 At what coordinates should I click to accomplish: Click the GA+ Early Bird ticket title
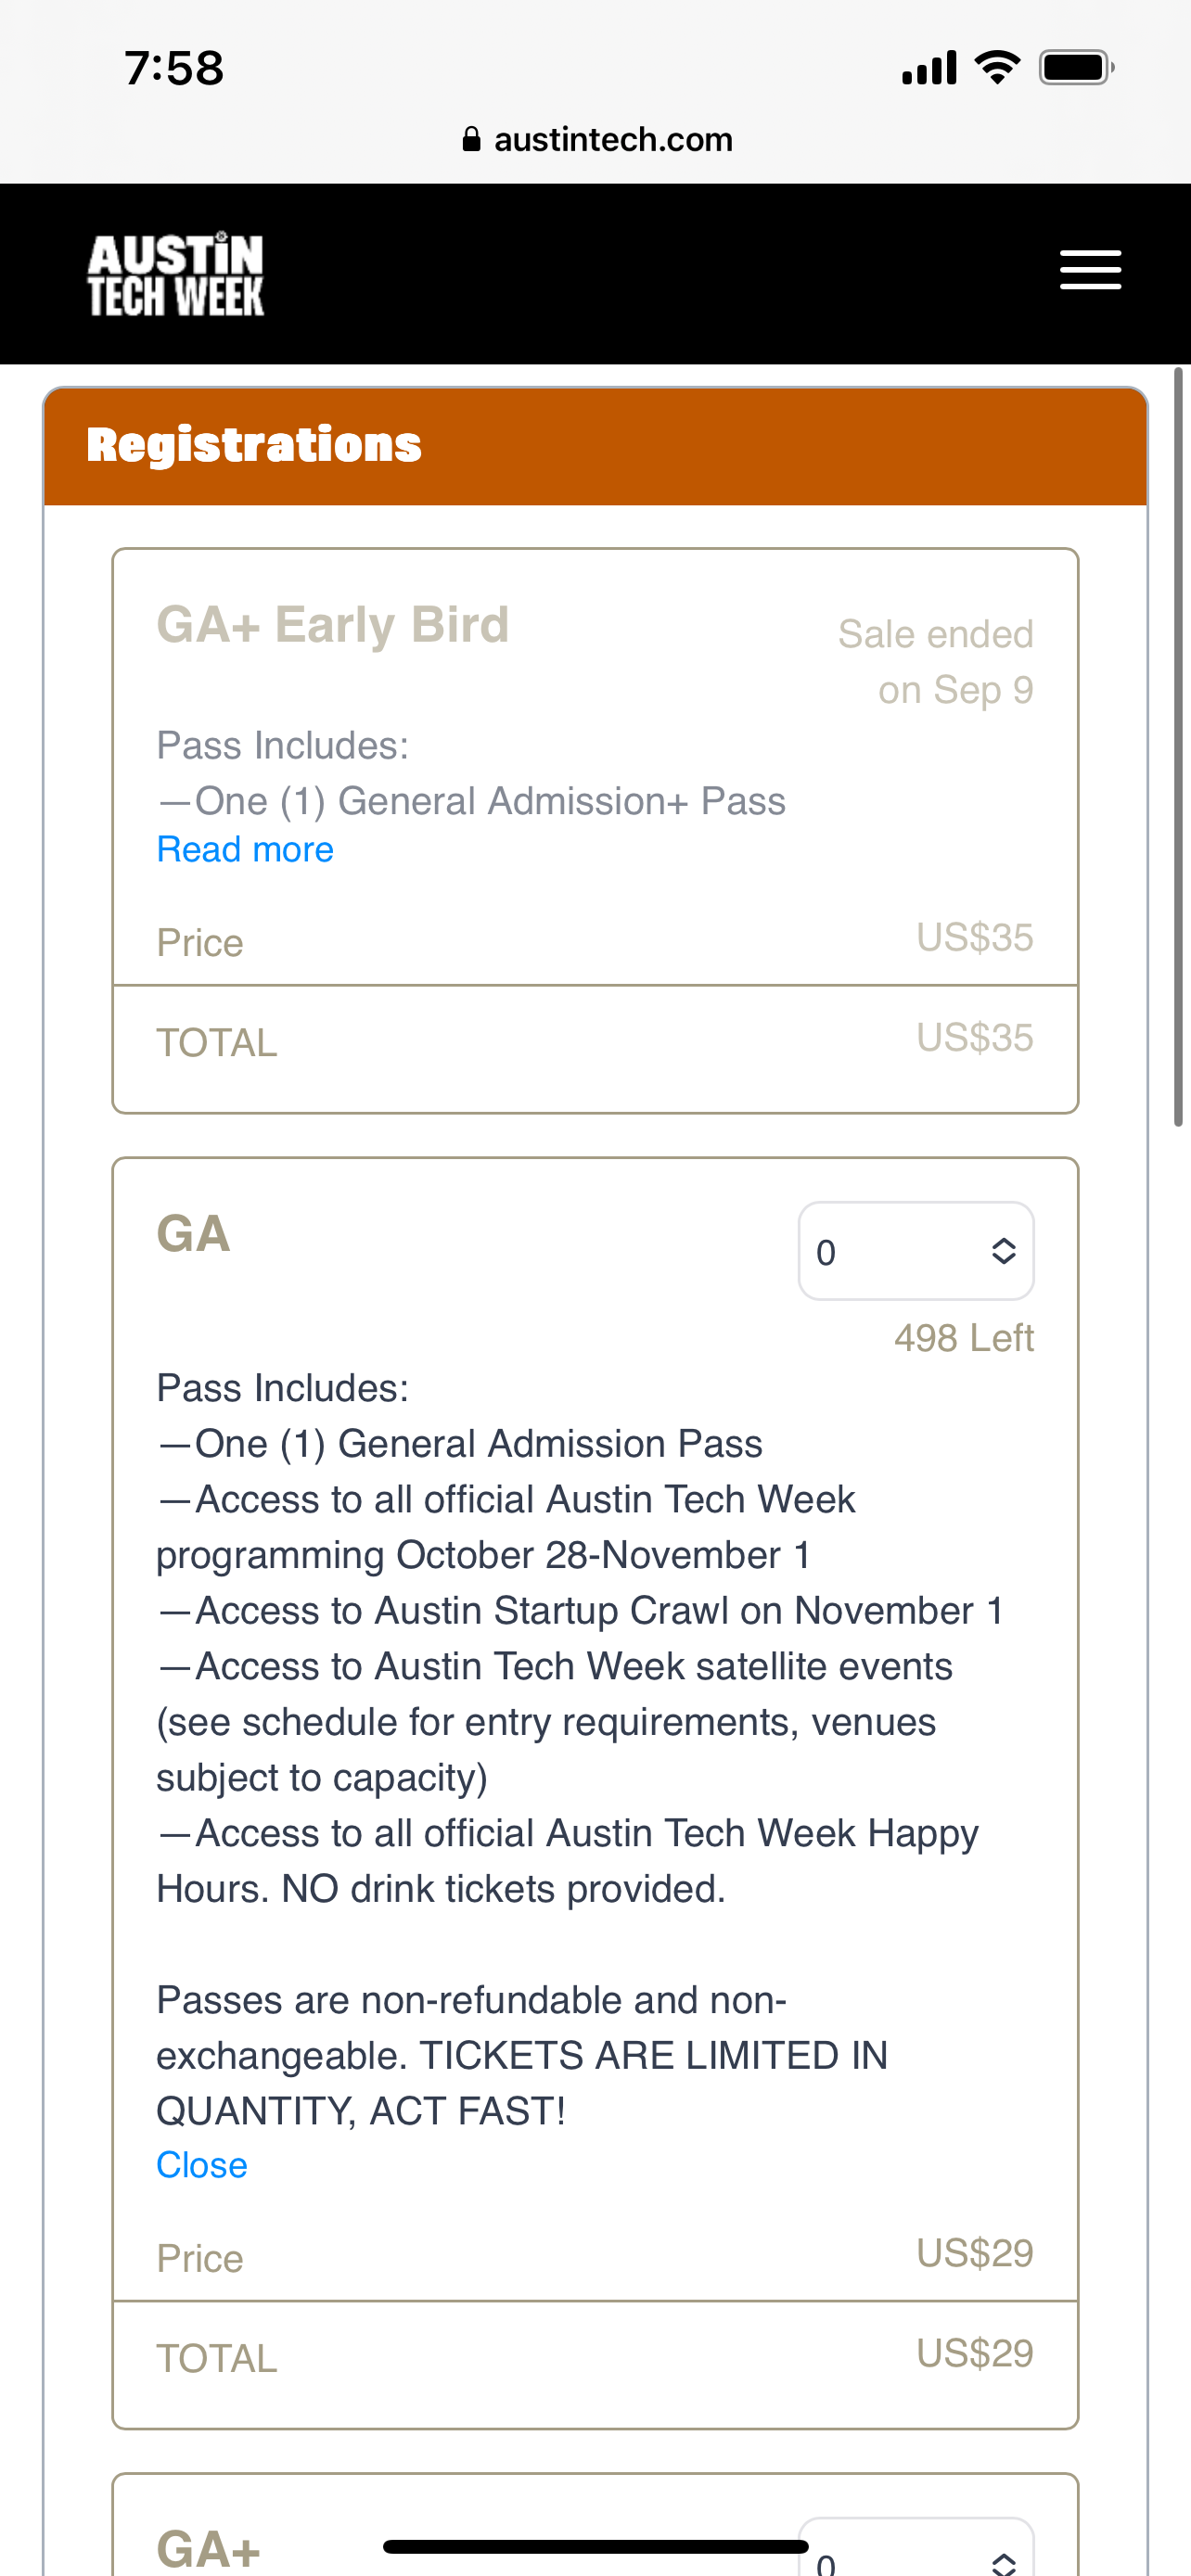click(x=332, y=625)
